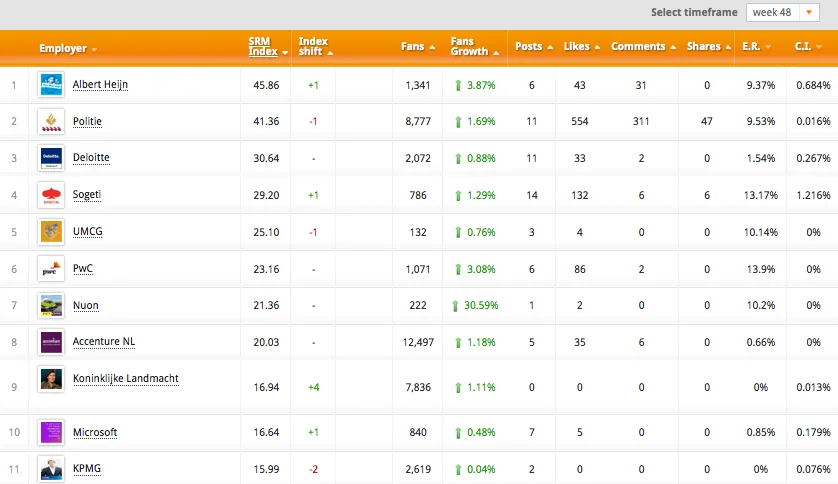The height and width of the screenshot is (484, 838).
Task: Sort by Fans column header
Action: pyautogui.click(x=418, y=46)
